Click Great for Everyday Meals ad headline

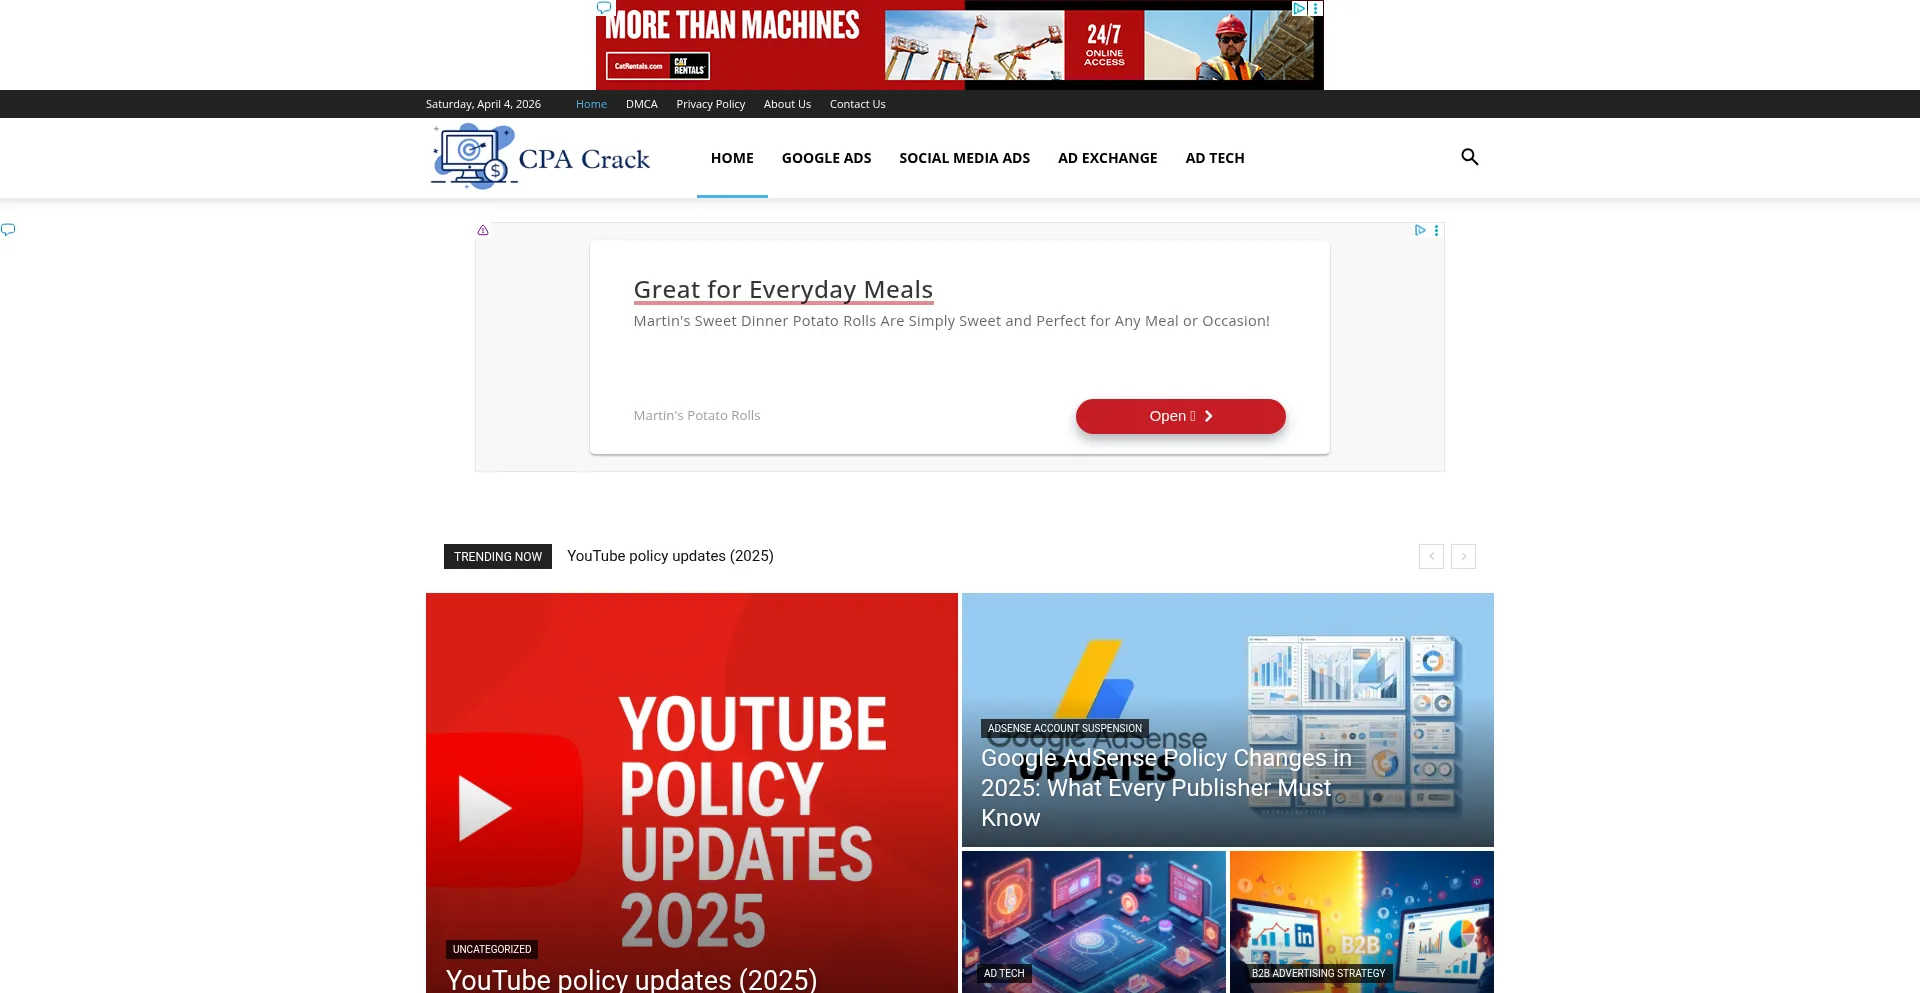783,290
